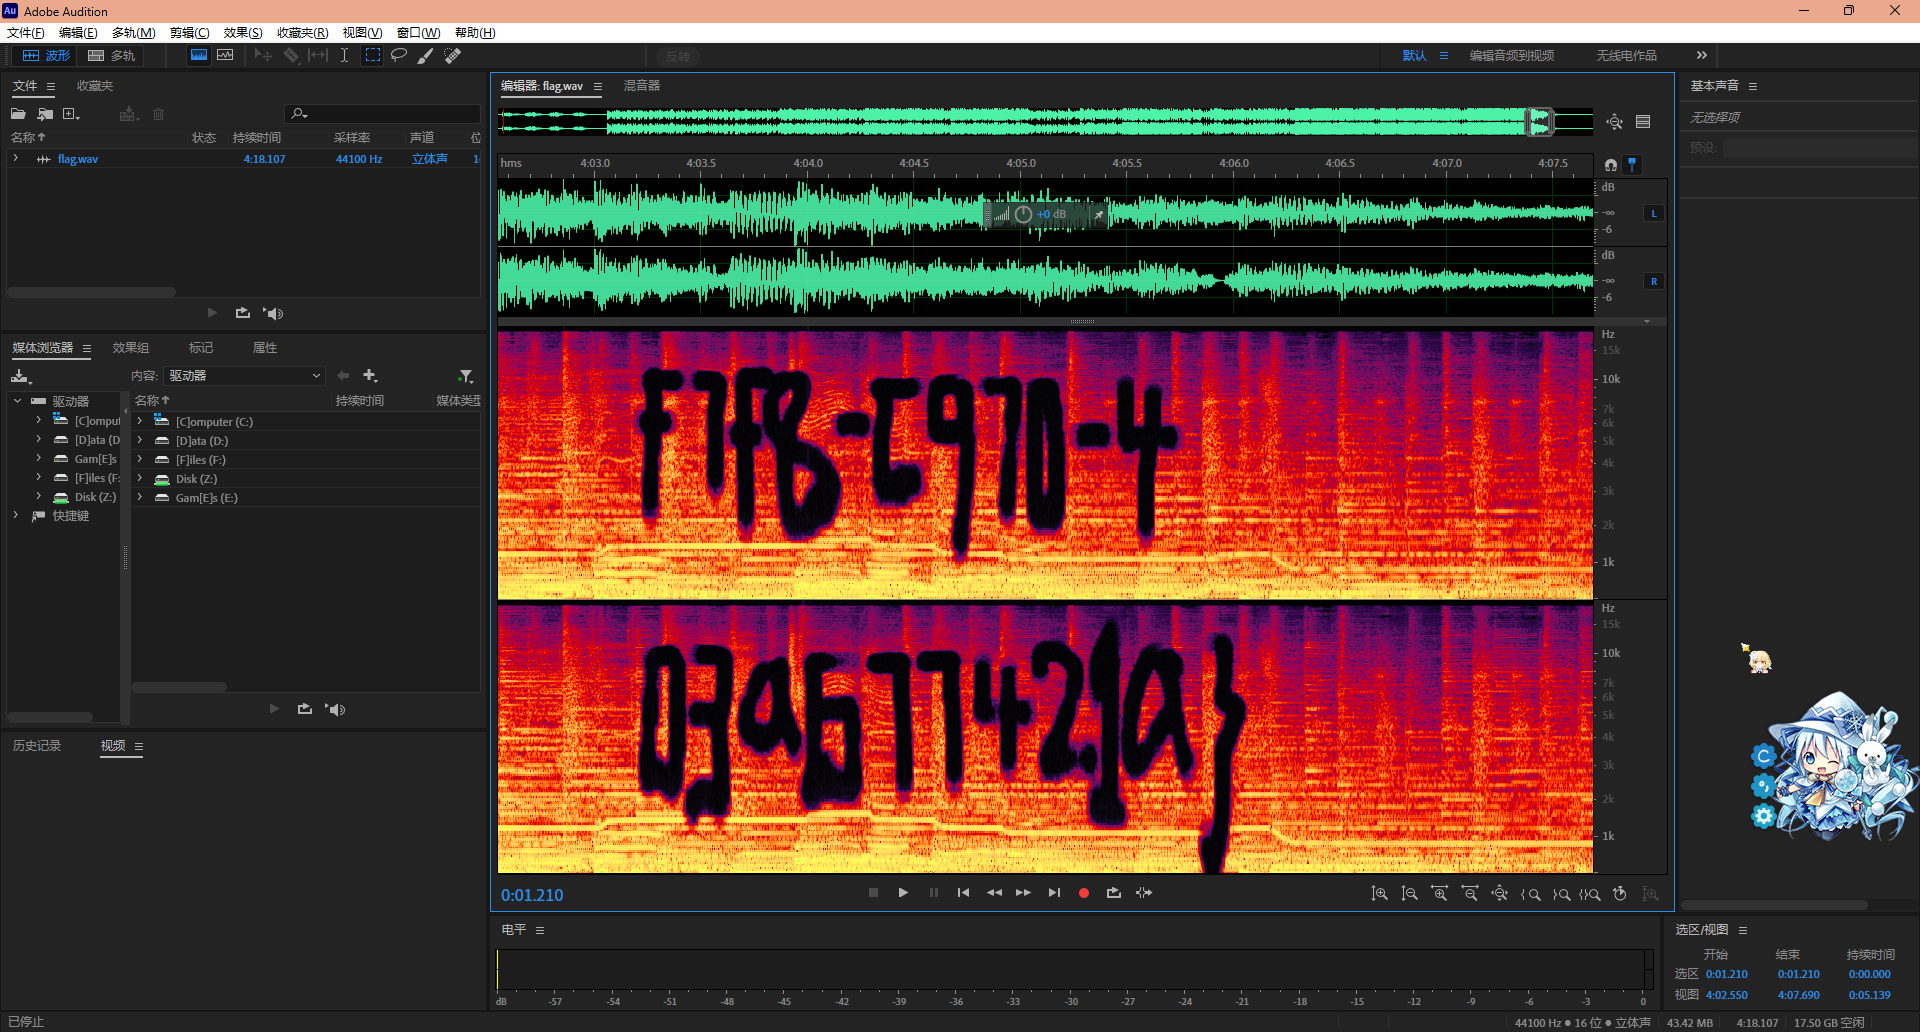Screen dimensions: 1920x1032
Task: Select the Marquee selection tool
Action: tap(372, 55)
